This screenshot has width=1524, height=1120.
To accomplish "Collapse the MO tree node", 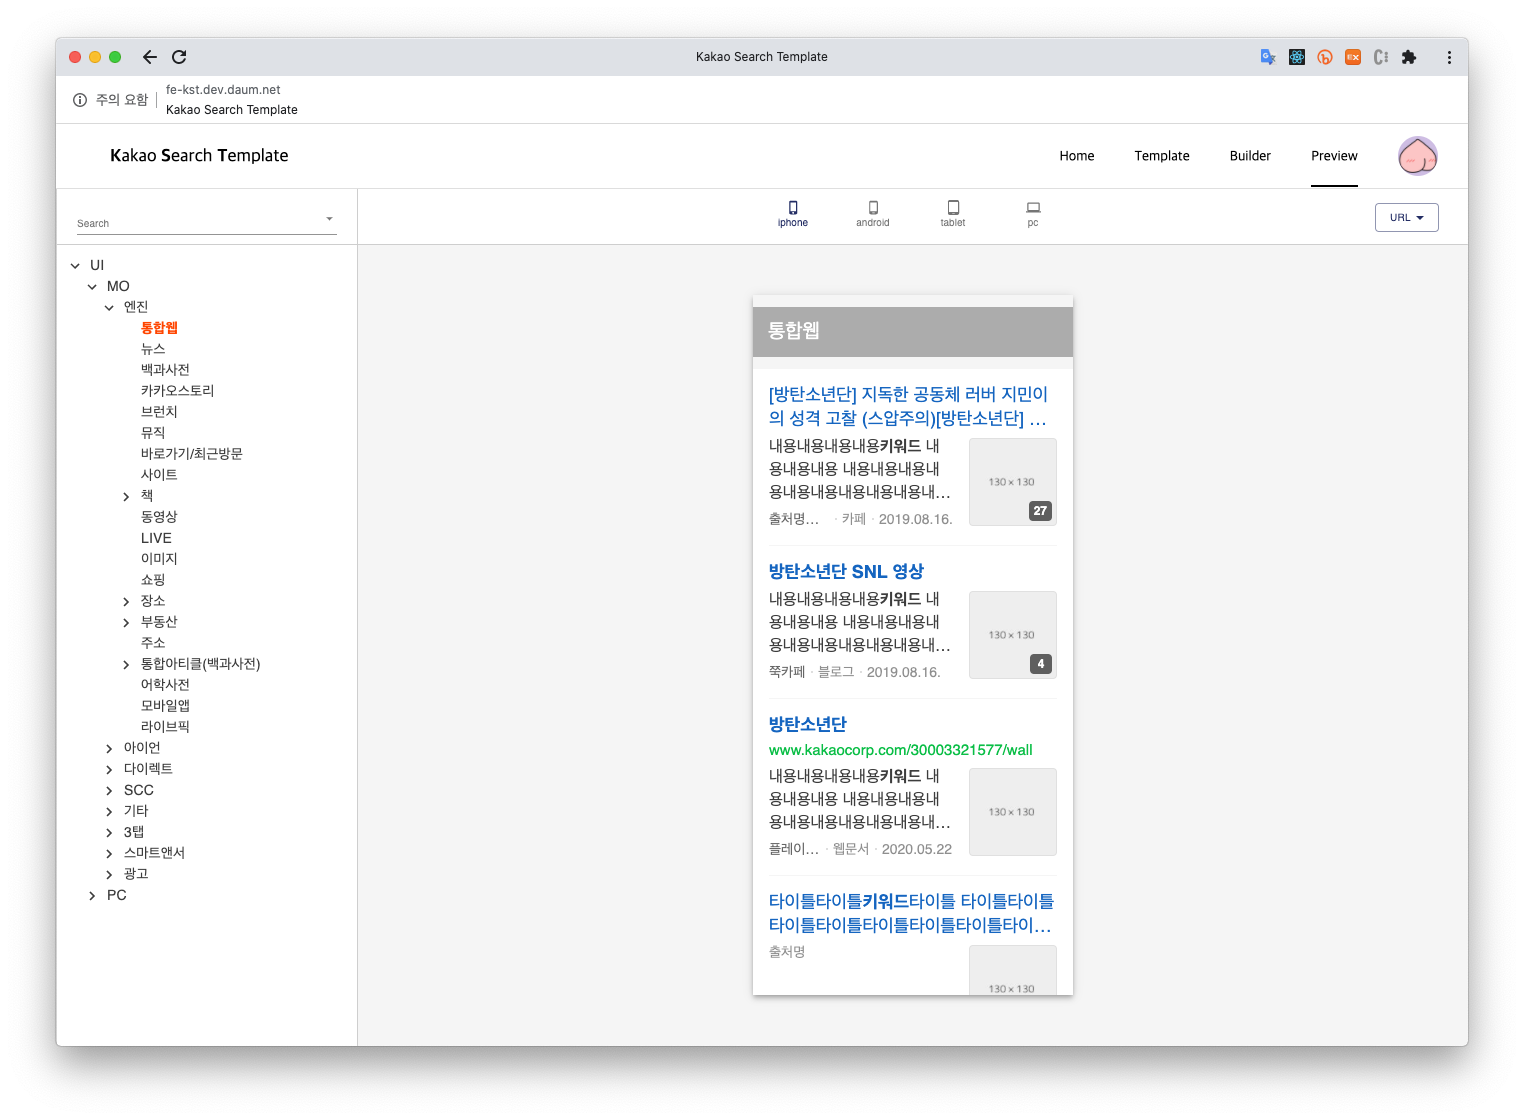I will tap(92, 287).
